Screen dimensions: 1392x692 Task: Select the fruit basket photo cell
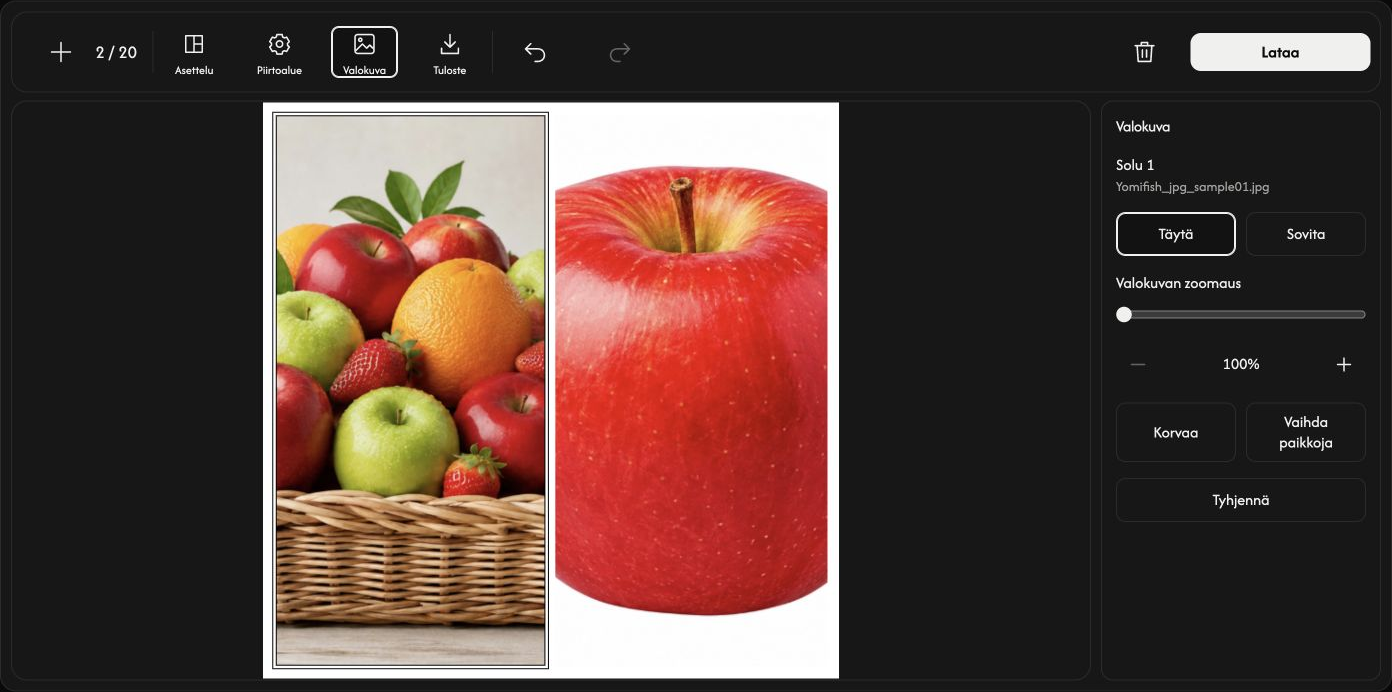[411, 390]
